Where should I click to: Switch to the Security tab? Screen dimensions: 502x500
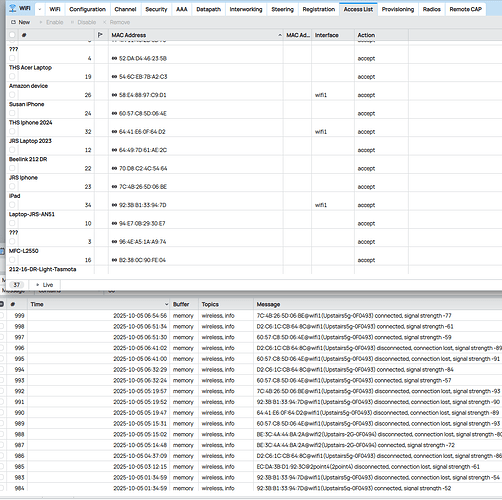point(156,9)
